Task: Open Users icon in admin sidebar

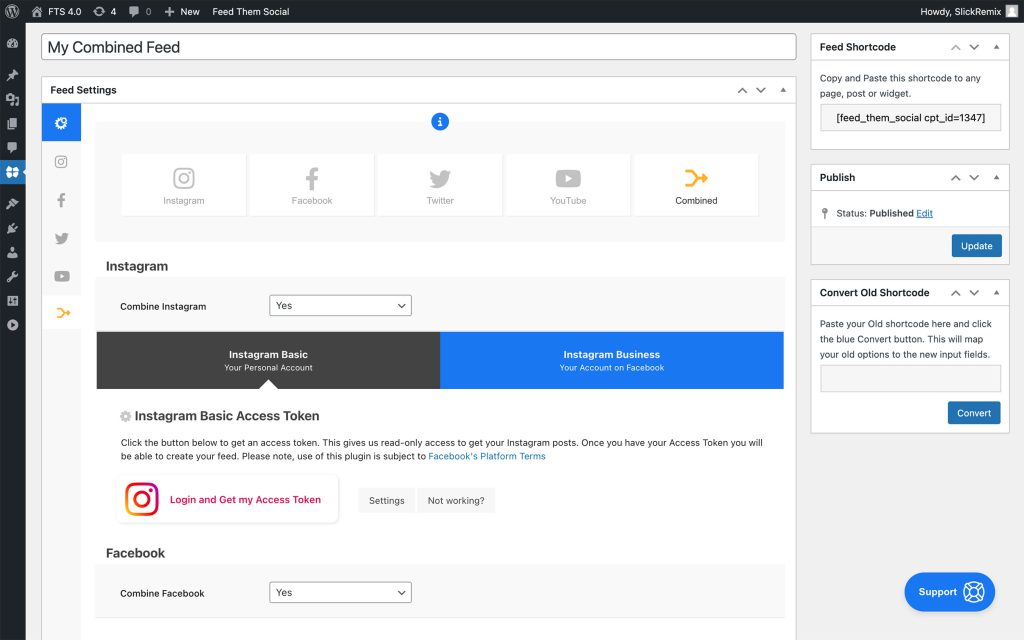Action: click(12, 253)
